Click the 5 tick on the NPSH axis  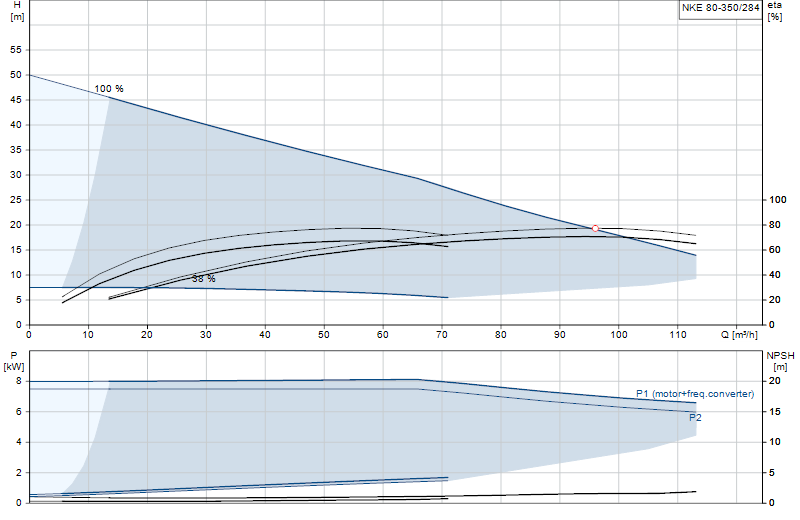[771, 473]
